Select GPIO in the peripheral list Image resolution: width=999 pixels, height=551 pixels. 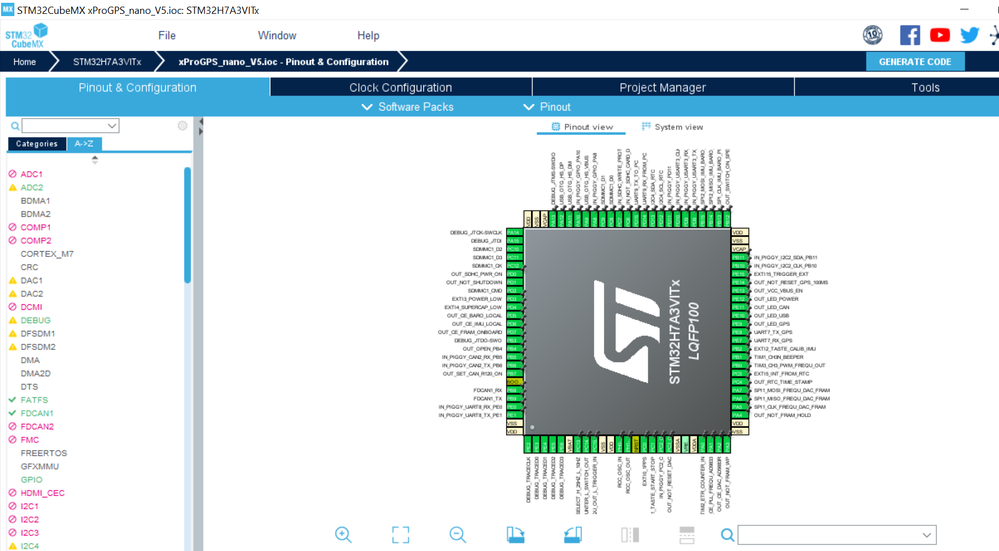[31, 480]
